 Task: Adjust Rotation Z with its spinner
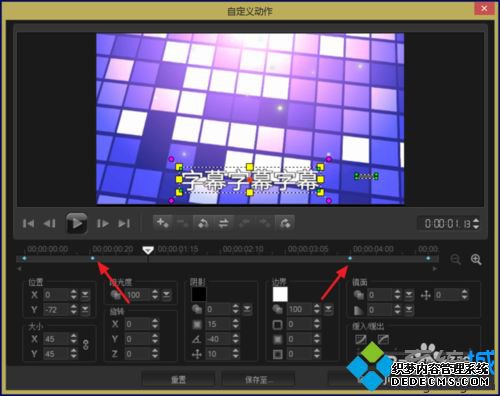point(155,354)
